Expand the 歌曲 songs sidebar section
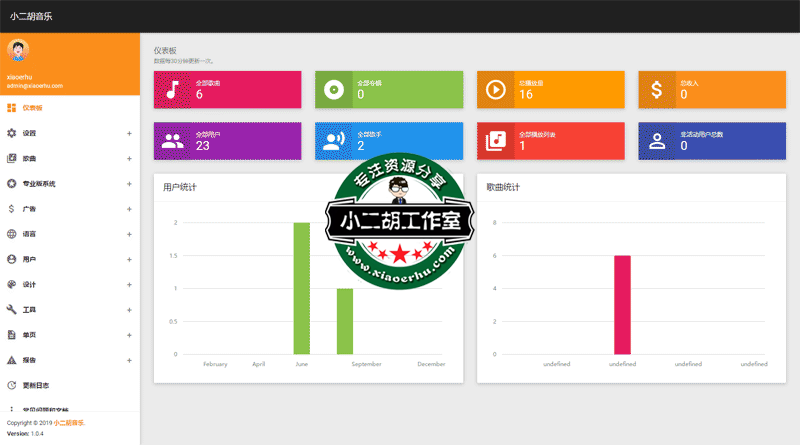Viewport: 800px width, 445px height. pyautogui.click(x=129, y=158)
